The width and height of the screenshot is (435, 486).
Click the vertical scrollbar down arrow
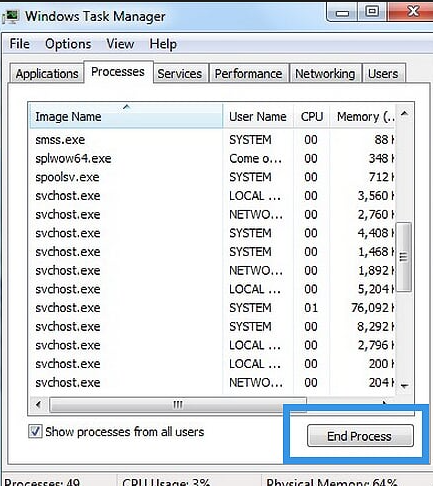click(x=404, y=386)
